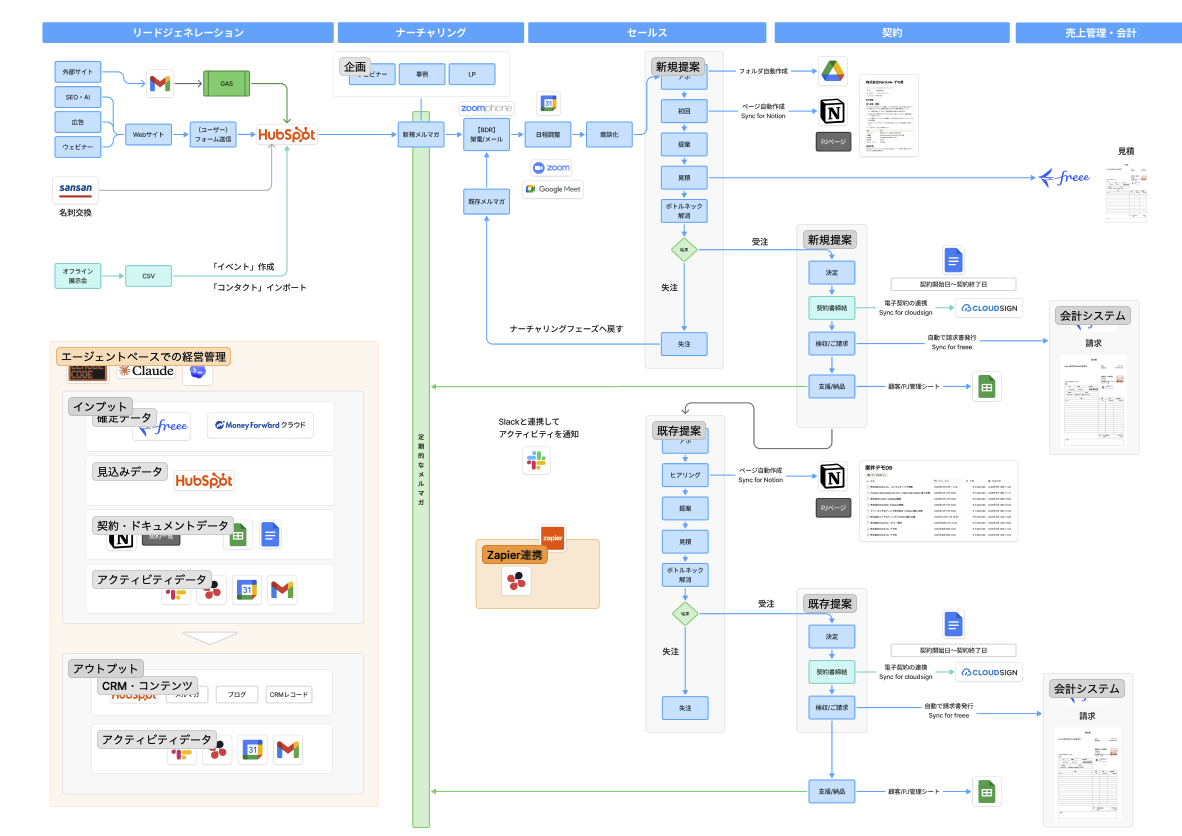1182x836 pixels.
Task: Click the CRMレコード box
Action: [289, 695]
